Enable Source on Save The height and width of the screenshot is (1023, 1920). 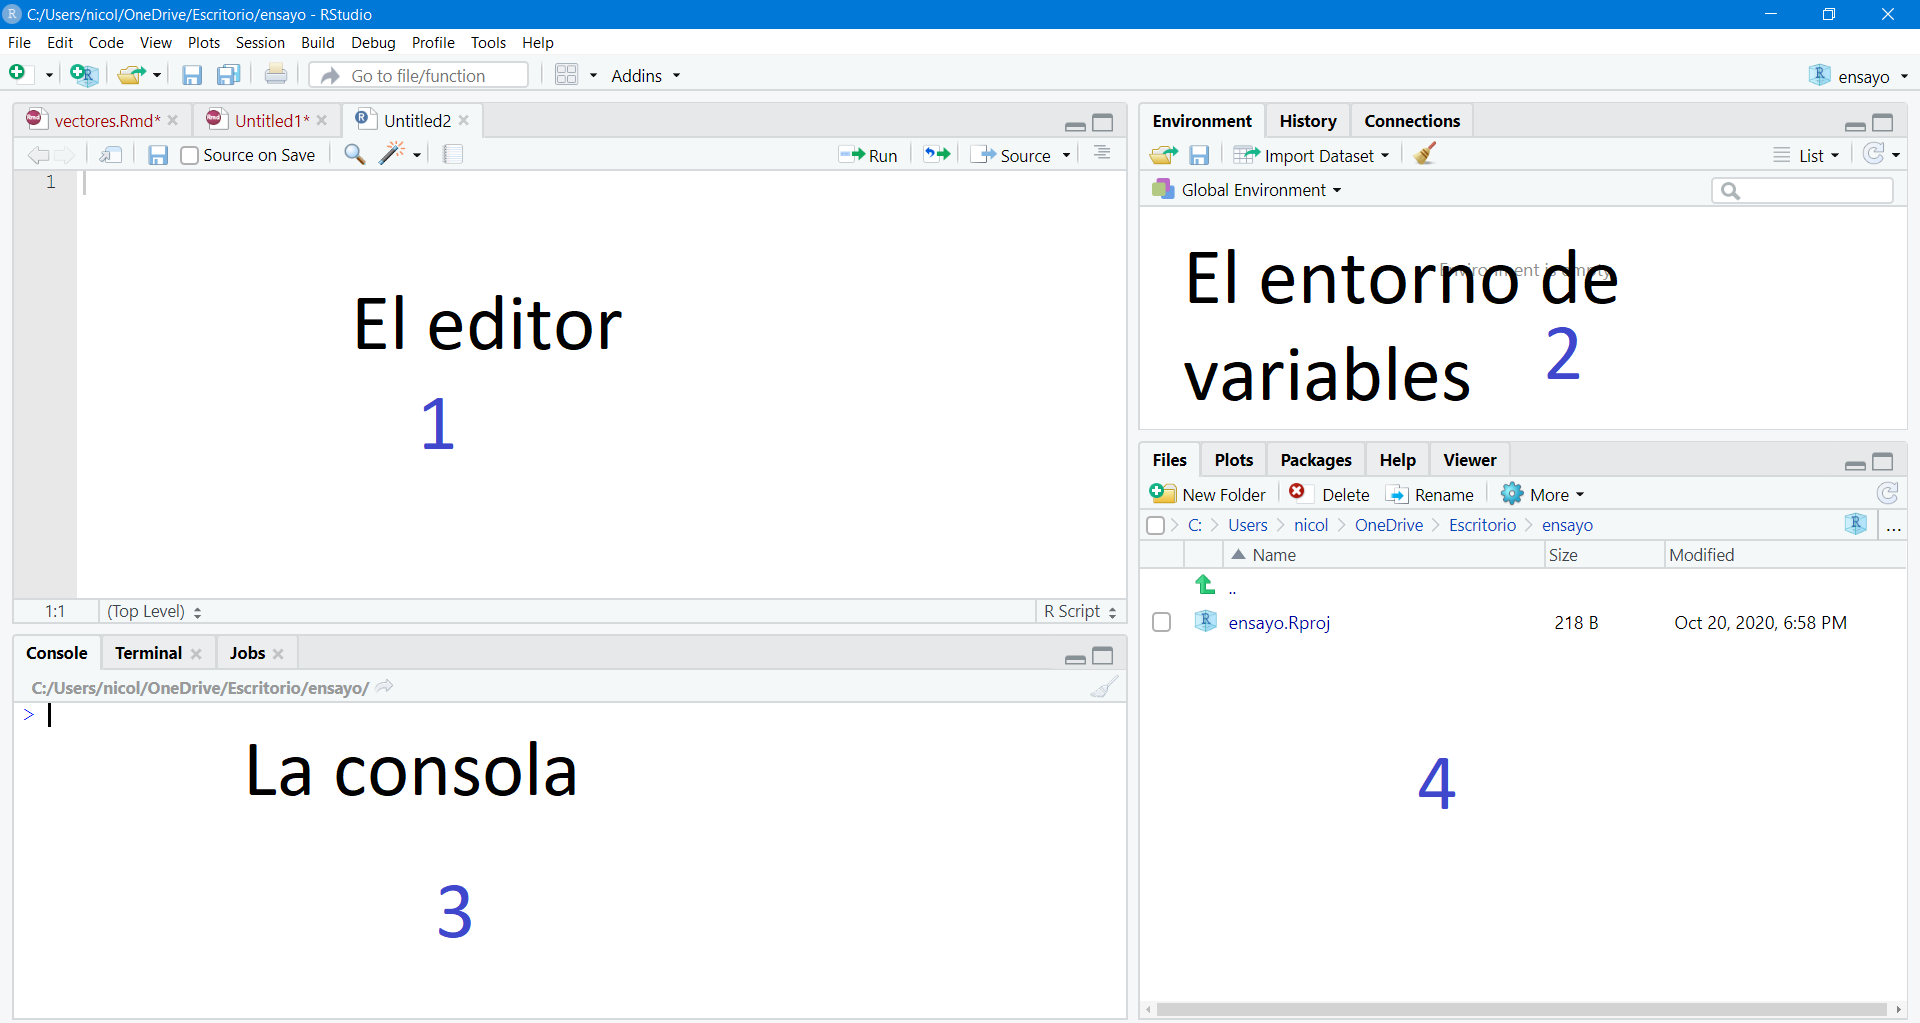[x=189, y=155]
